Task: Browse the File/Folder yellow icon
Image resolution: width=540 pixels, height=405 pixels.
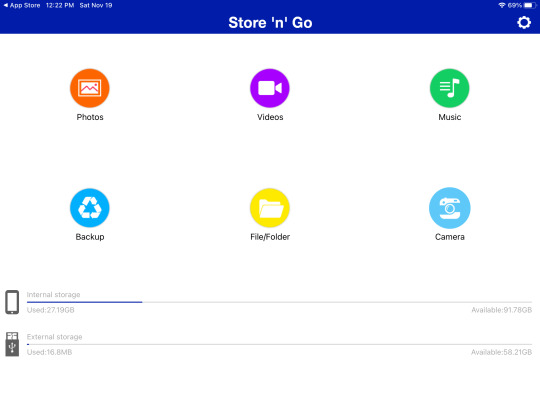Action: tap(270, 208)
